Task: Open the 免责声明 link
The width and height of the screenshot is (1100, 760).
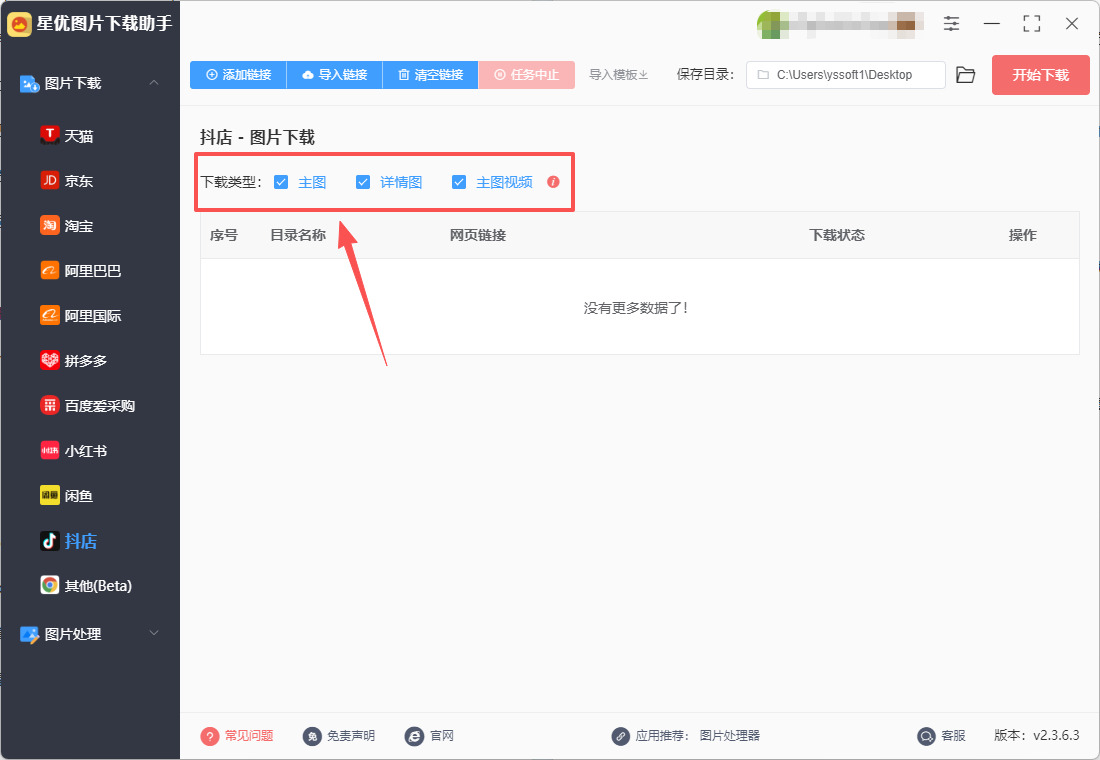Action: click(x=339, y=735)
